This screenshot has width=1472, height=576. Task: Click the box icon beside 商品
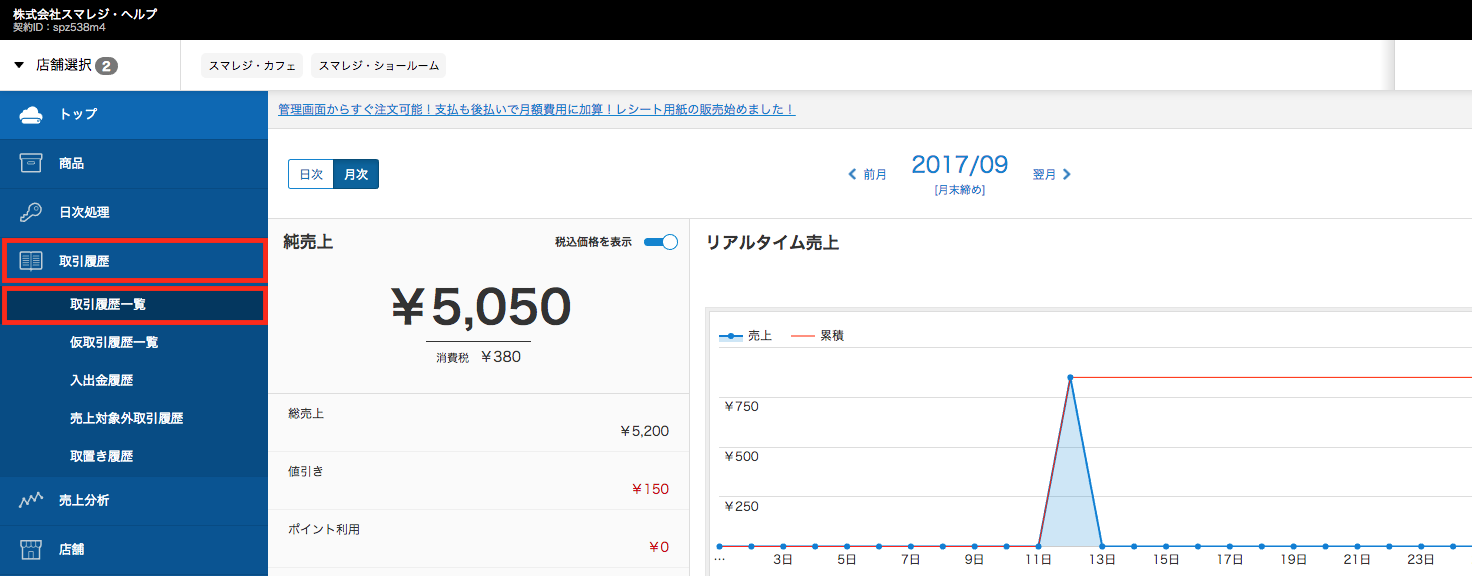point(31,163)
